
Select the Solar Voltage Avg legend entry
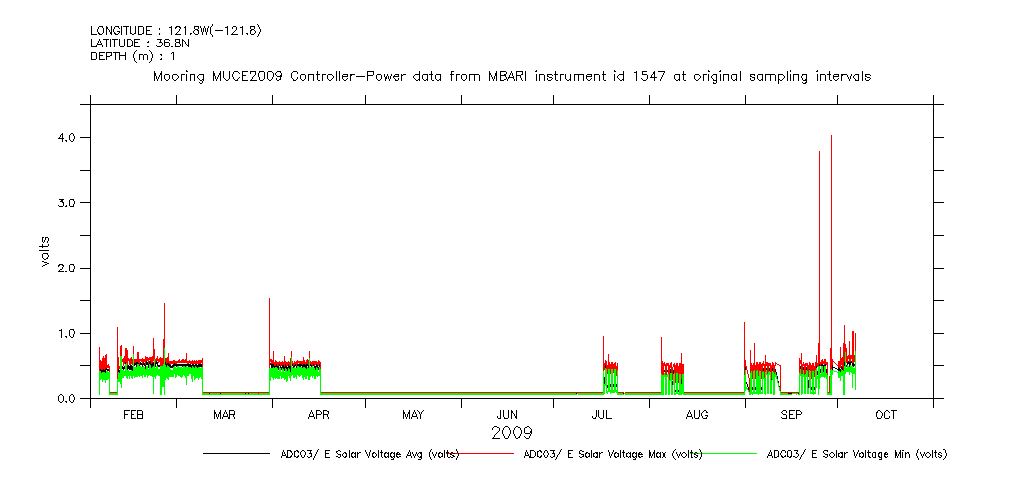point(370,454)
